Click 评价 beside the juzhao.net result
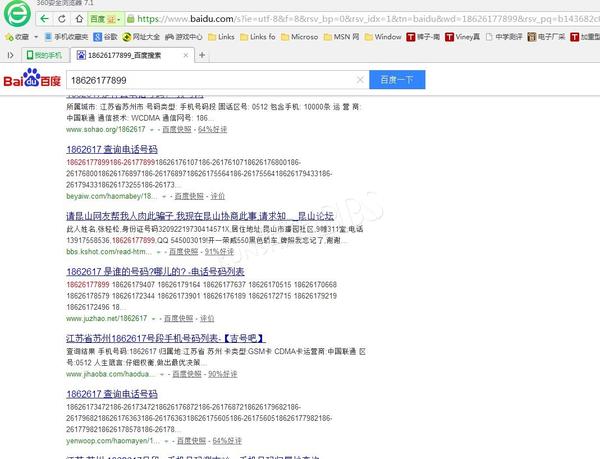 tap(207, 319)
